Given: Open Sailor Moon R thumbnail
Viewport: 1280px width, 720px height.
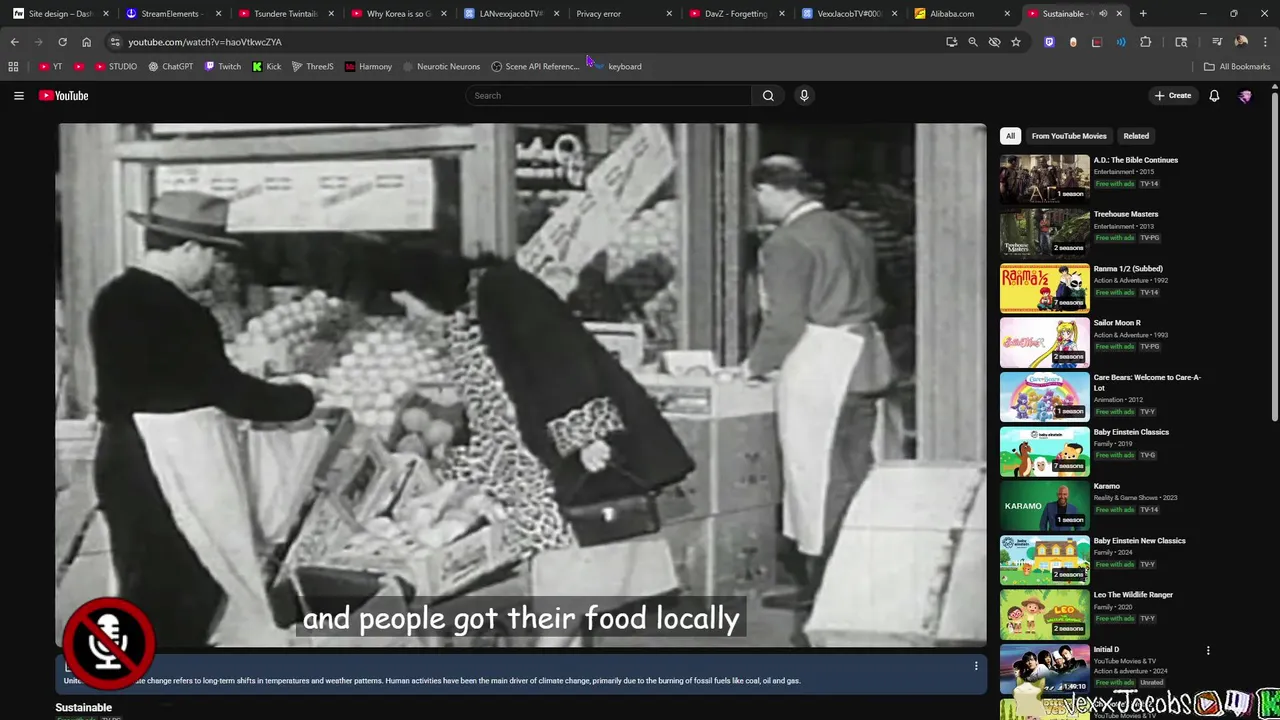Looking at the screenshot, I should click(1045, 341).
